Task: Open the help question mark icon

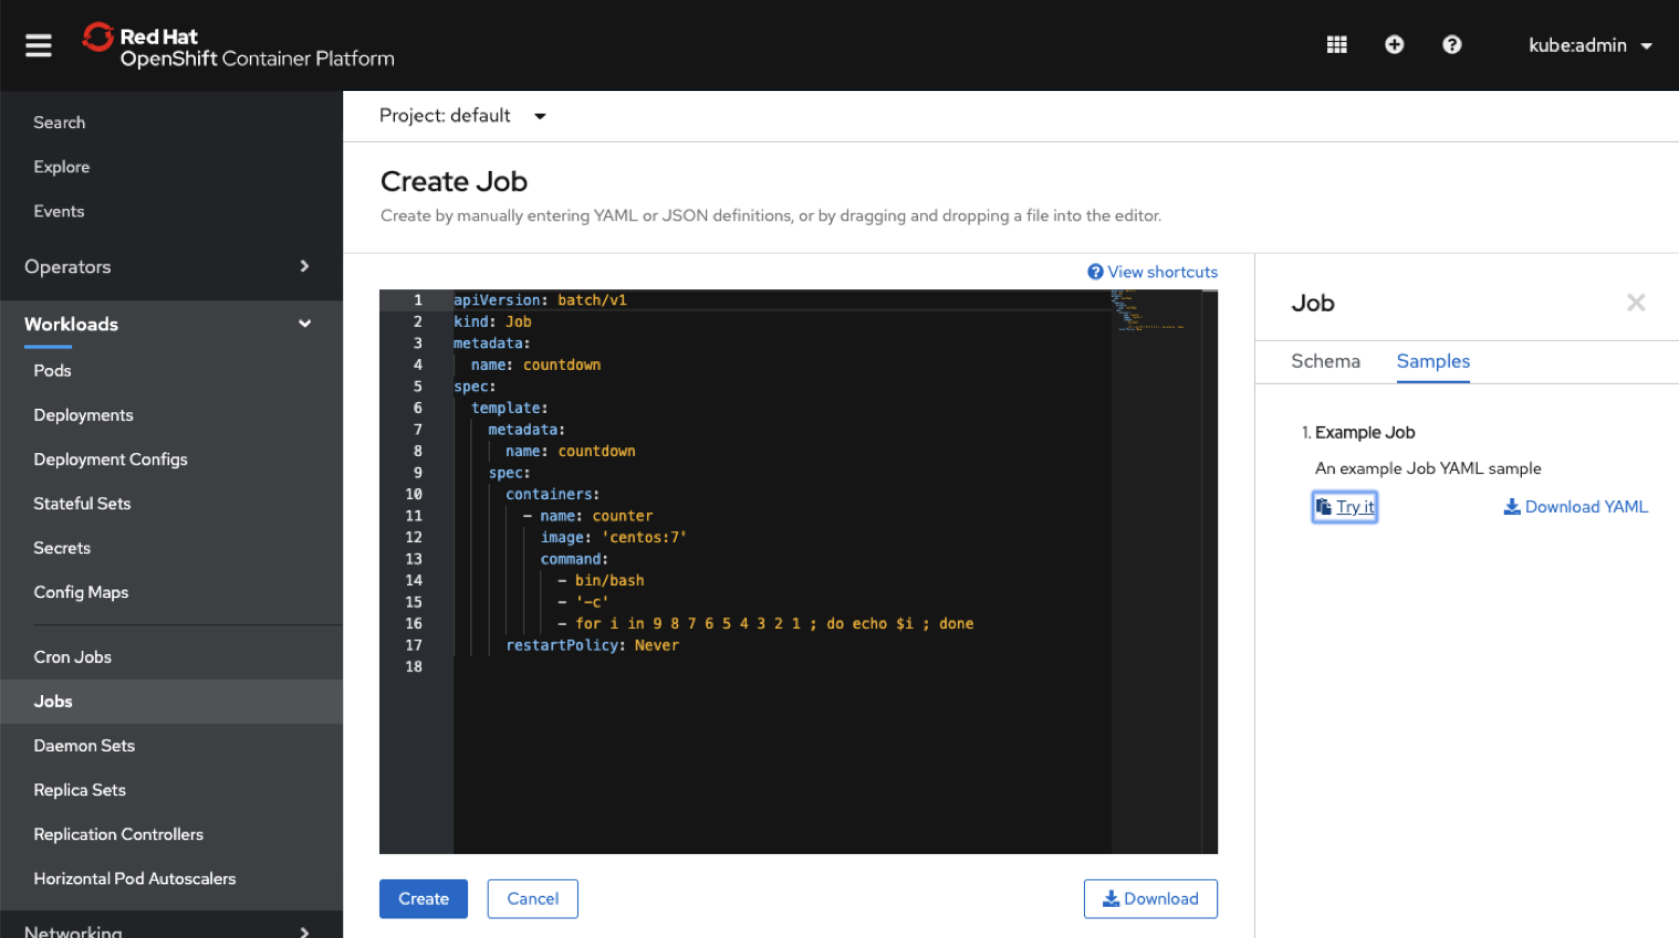Action: click(x=1451, y=45)
